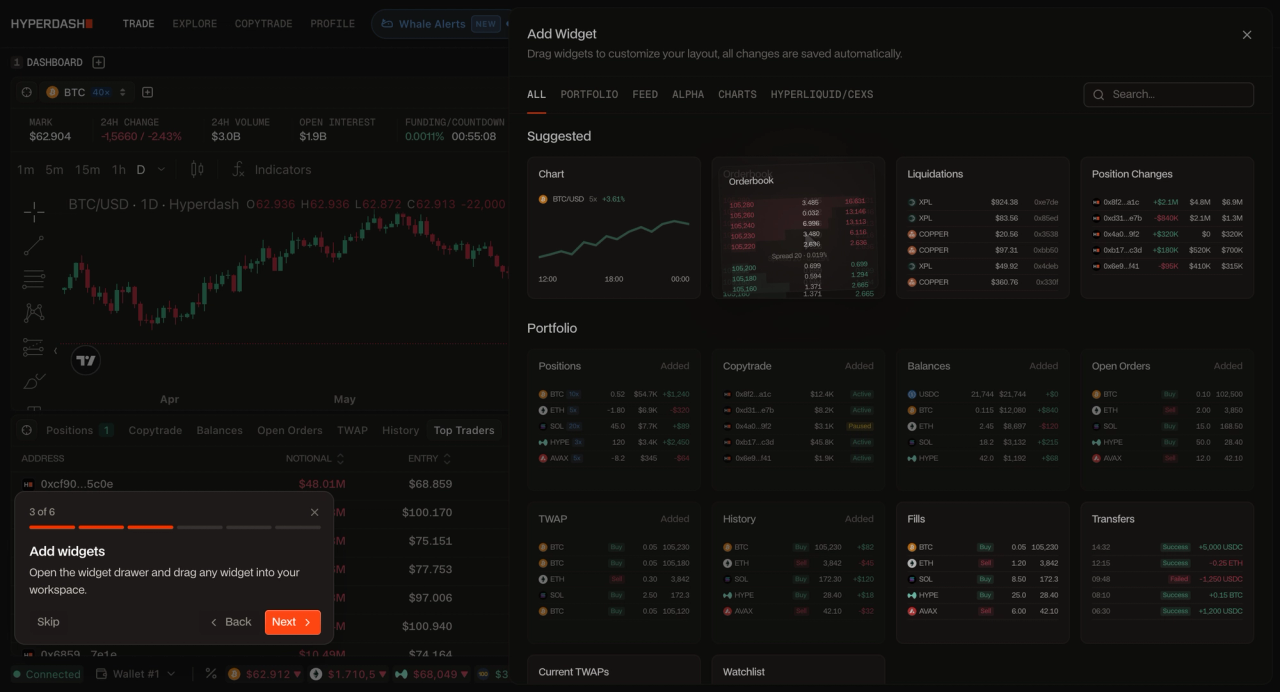Image resolution: width=1280 pixels, height=692 pixels.
Task: Click the Next button in the tour popup
Action: pos(293,622)
